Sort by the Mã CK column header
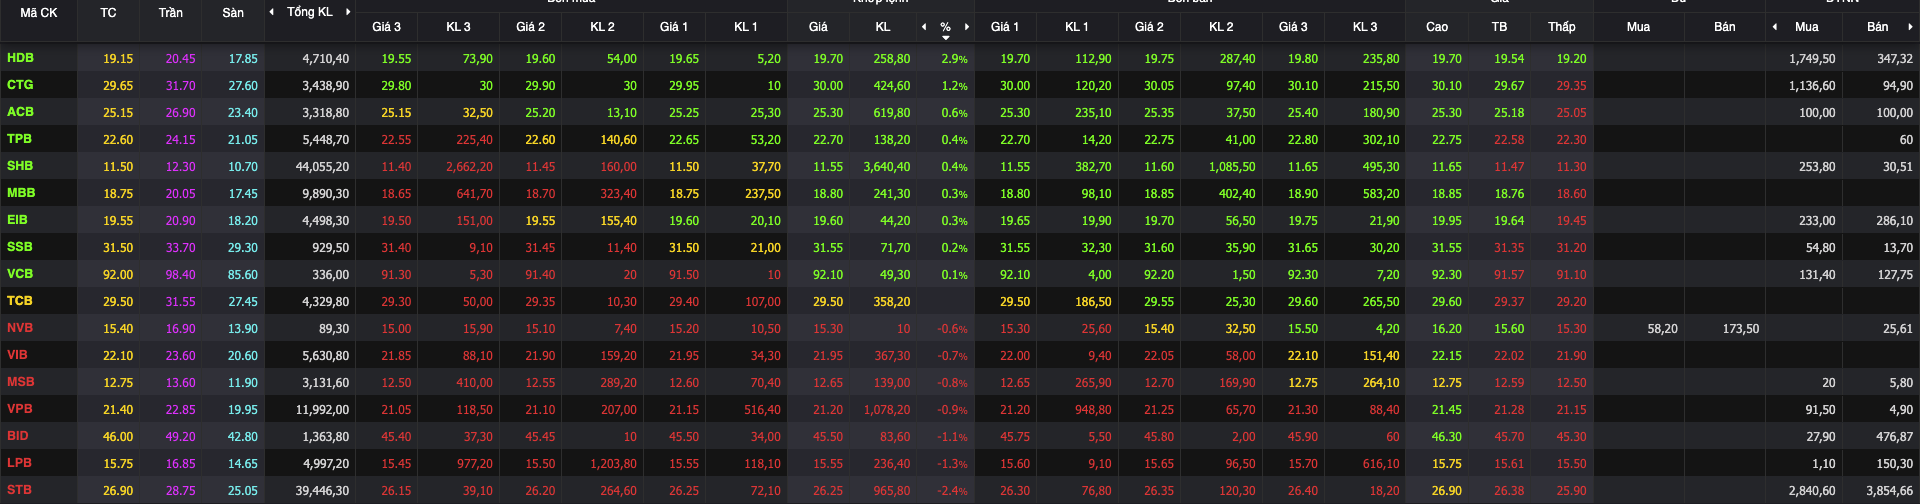Screen dimensions: 1920x504 point(39,13)
